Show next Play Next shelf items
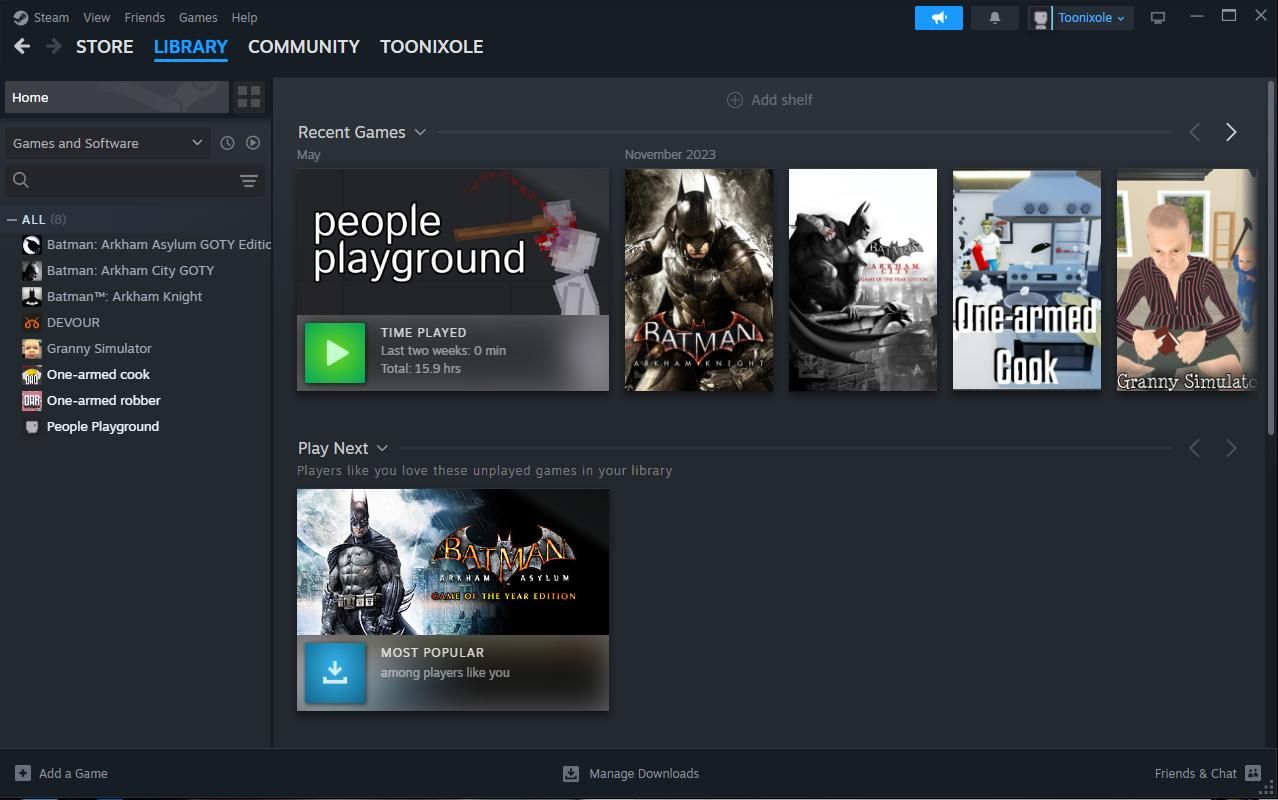Image resolution: width=1278 pixels, height=800 pixels. coord(1231,448)
